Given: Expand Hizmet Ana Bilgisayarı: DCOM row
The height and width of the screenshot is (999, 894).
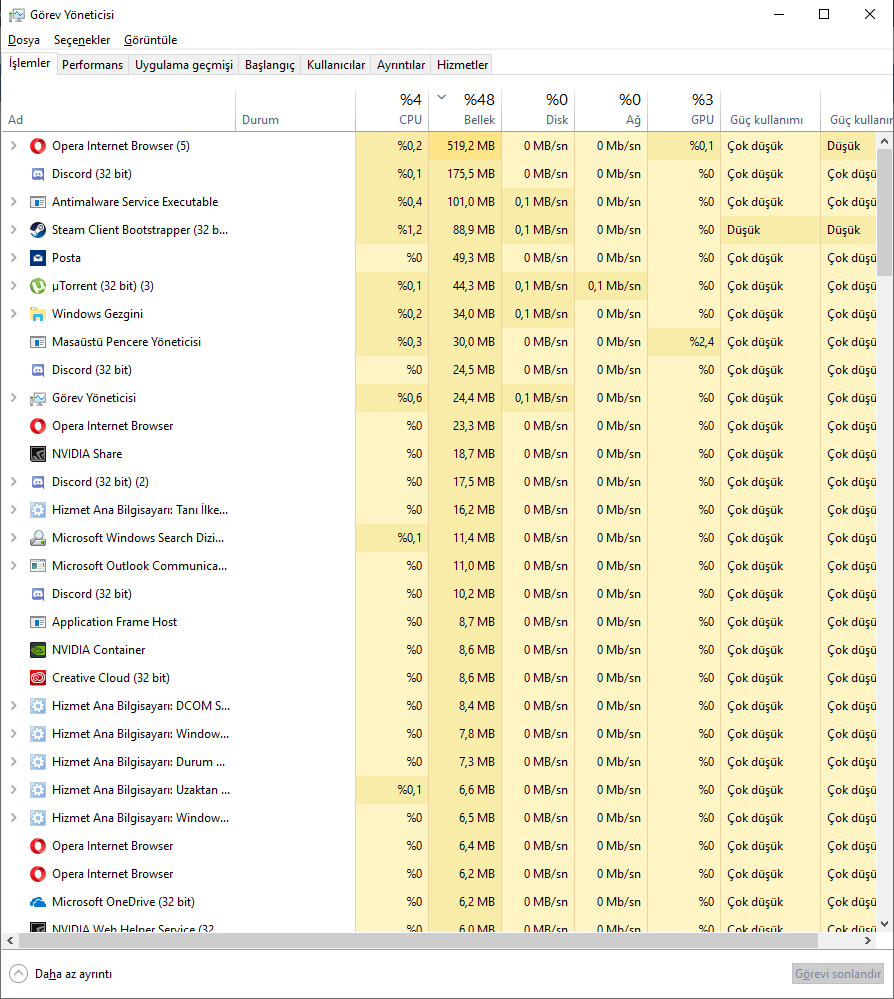Looking at the screenshot, I should [x=13, y=707].
